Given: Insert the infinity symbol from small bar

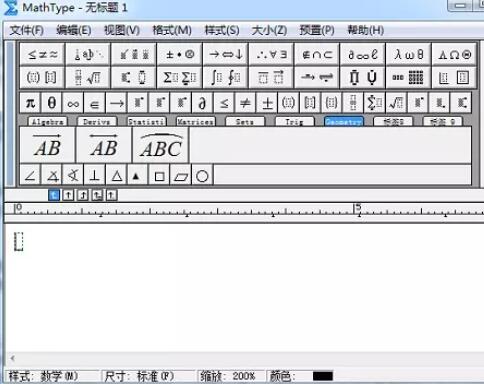Looking at the screenshot, I should coord(73,103).
